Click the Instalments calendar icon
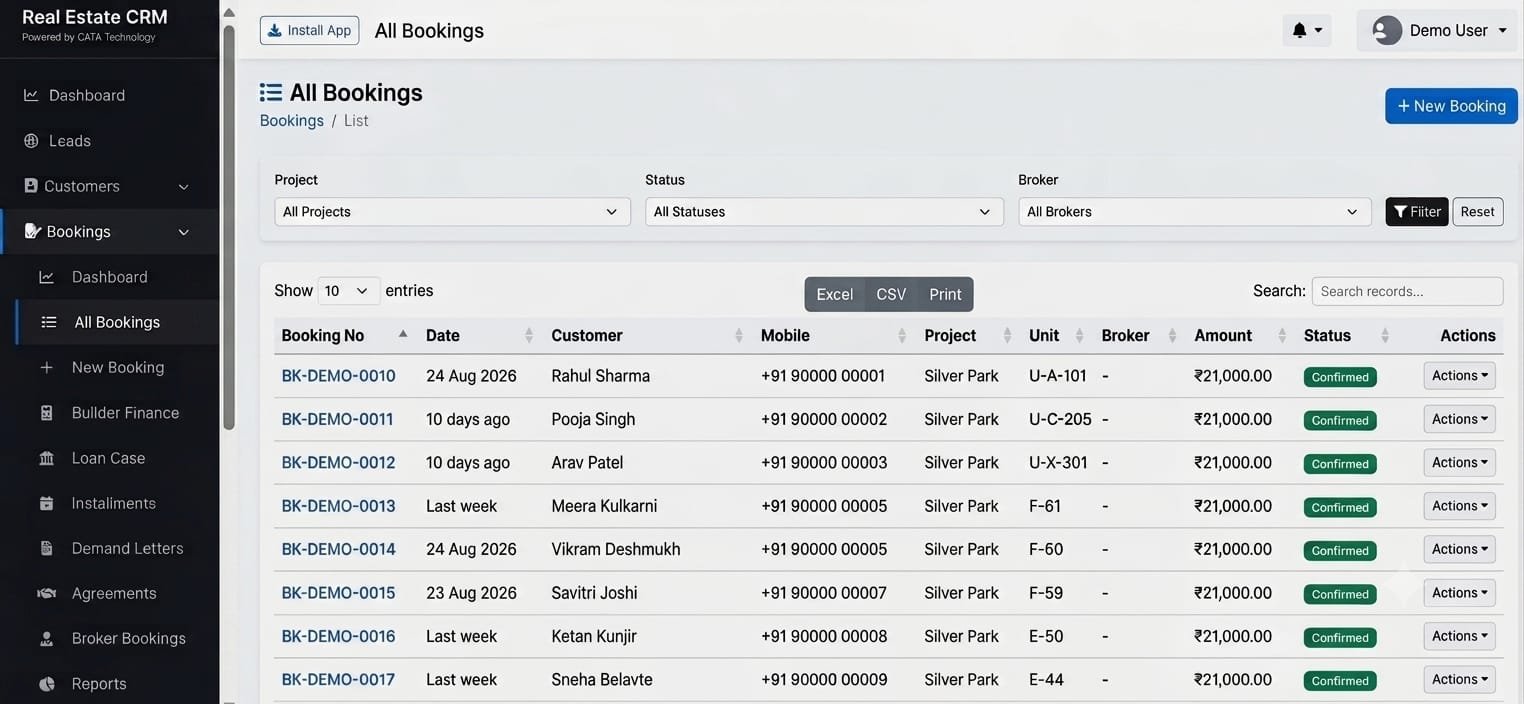The height and width of the screenshot is (704, 1524). 46,503
